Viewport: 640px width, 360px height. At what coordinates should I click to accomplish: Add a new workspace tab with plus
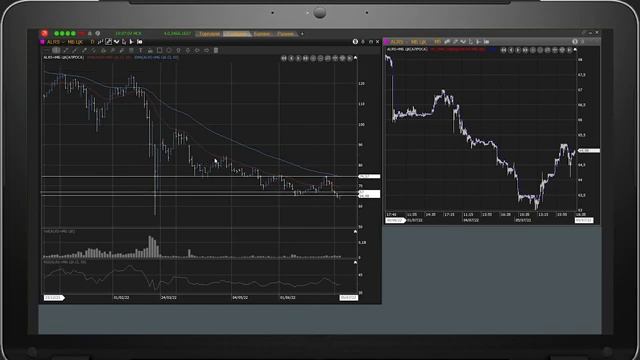pos(302,34)
